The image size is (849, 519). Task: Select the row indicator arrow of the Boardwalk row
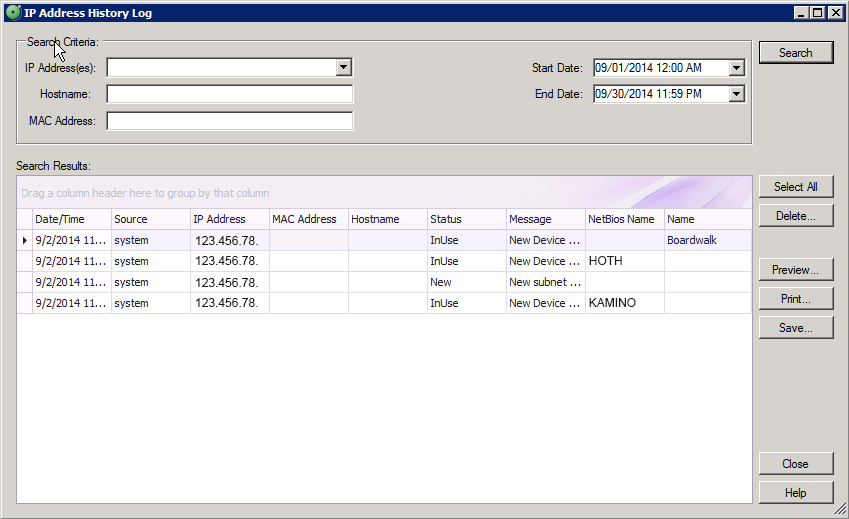point(24,240)
